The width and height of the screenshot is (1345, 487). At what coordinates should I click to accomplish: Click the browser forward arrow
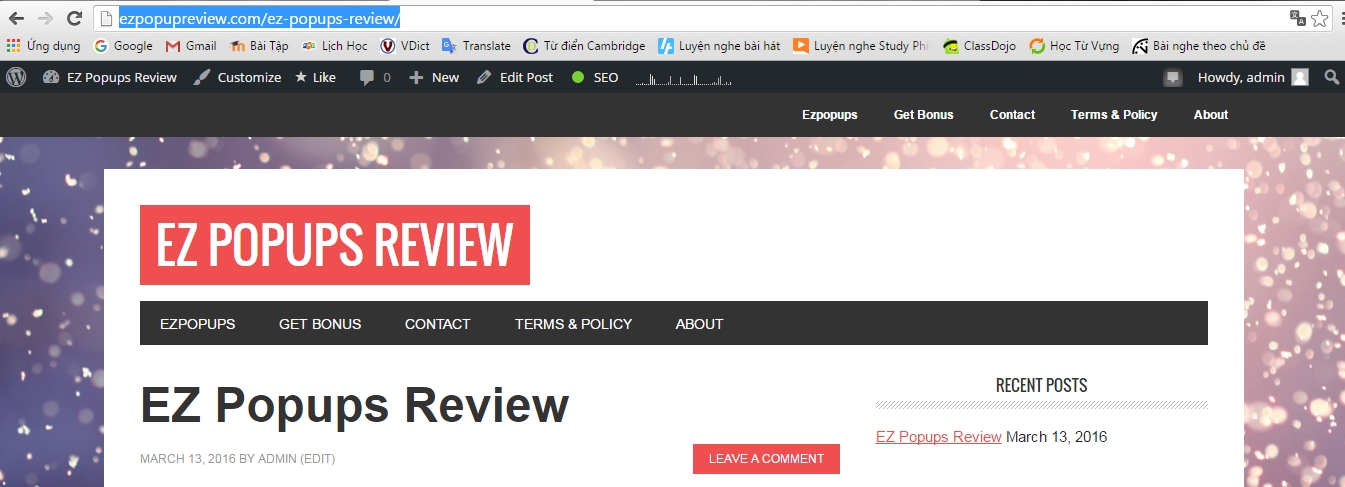[45, 18]
